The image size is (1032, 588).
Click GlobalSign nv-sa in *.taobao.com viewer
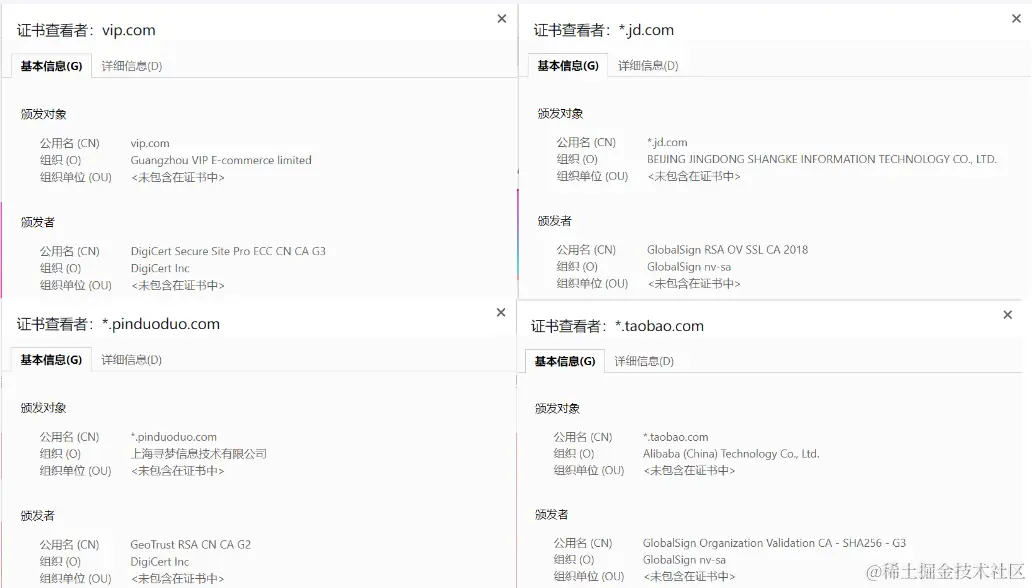tap(684, 560)
